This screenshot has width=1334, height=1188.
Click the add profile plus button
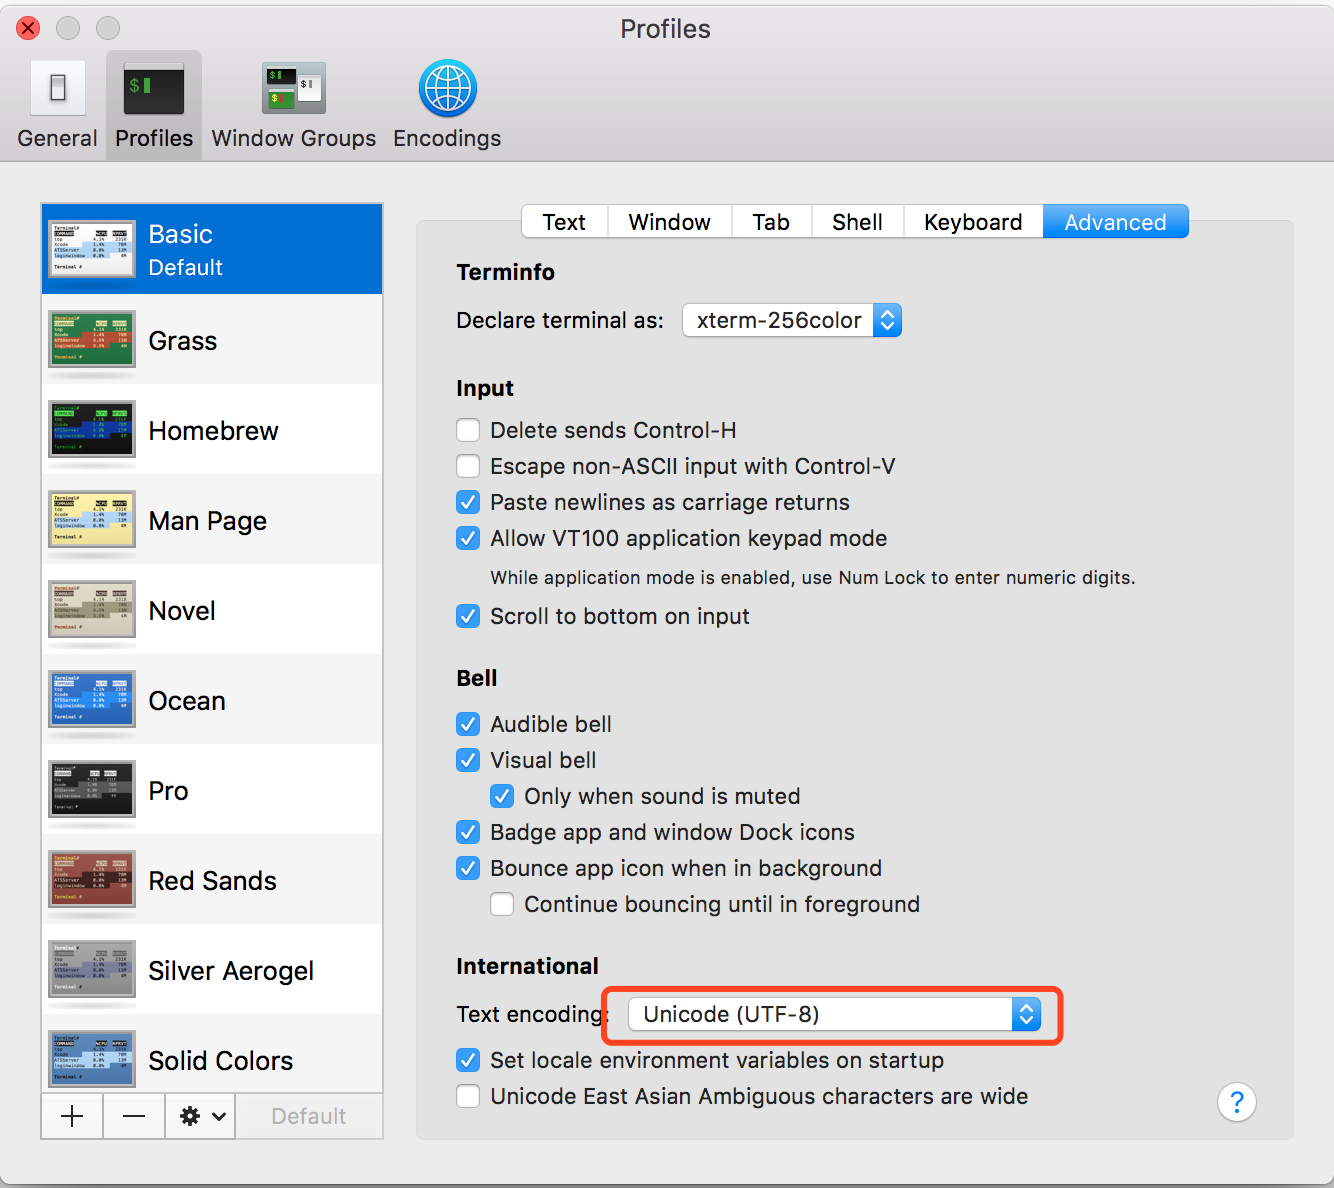click(72, 1116)
